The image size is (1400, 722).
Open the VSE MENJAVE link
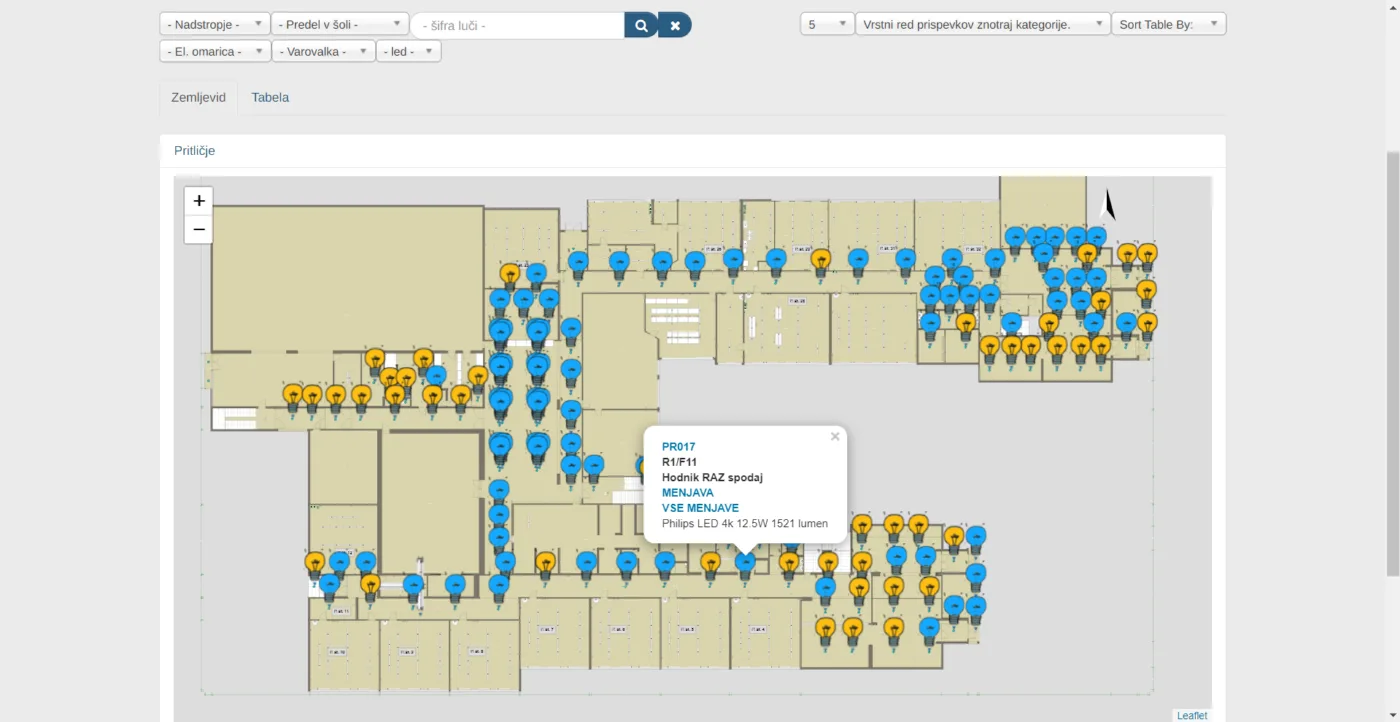coord(700,508)
